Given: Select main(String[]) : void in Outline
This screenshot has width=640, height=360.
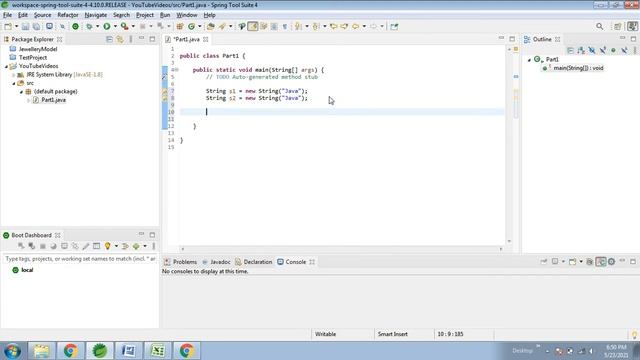Looking at the screenshot, I should [x=578, y=68].
